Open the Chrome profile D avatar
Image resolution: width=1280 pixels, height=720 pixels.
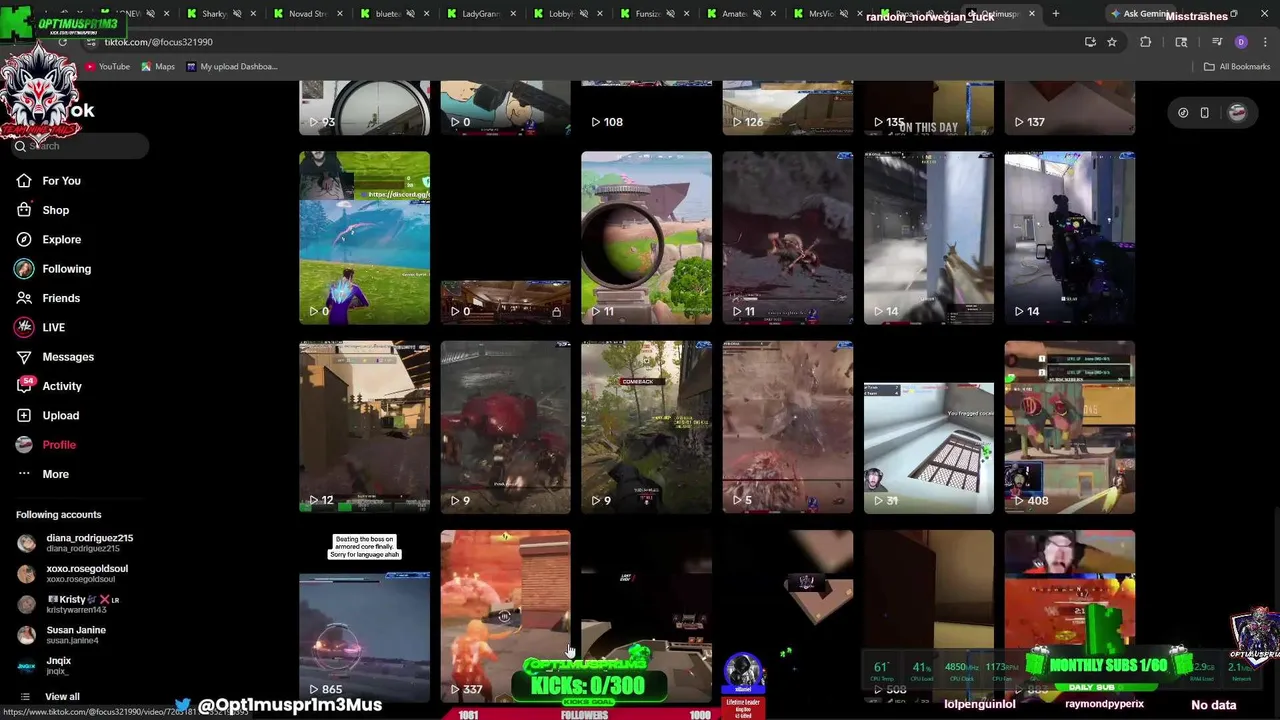(1241, 42)
